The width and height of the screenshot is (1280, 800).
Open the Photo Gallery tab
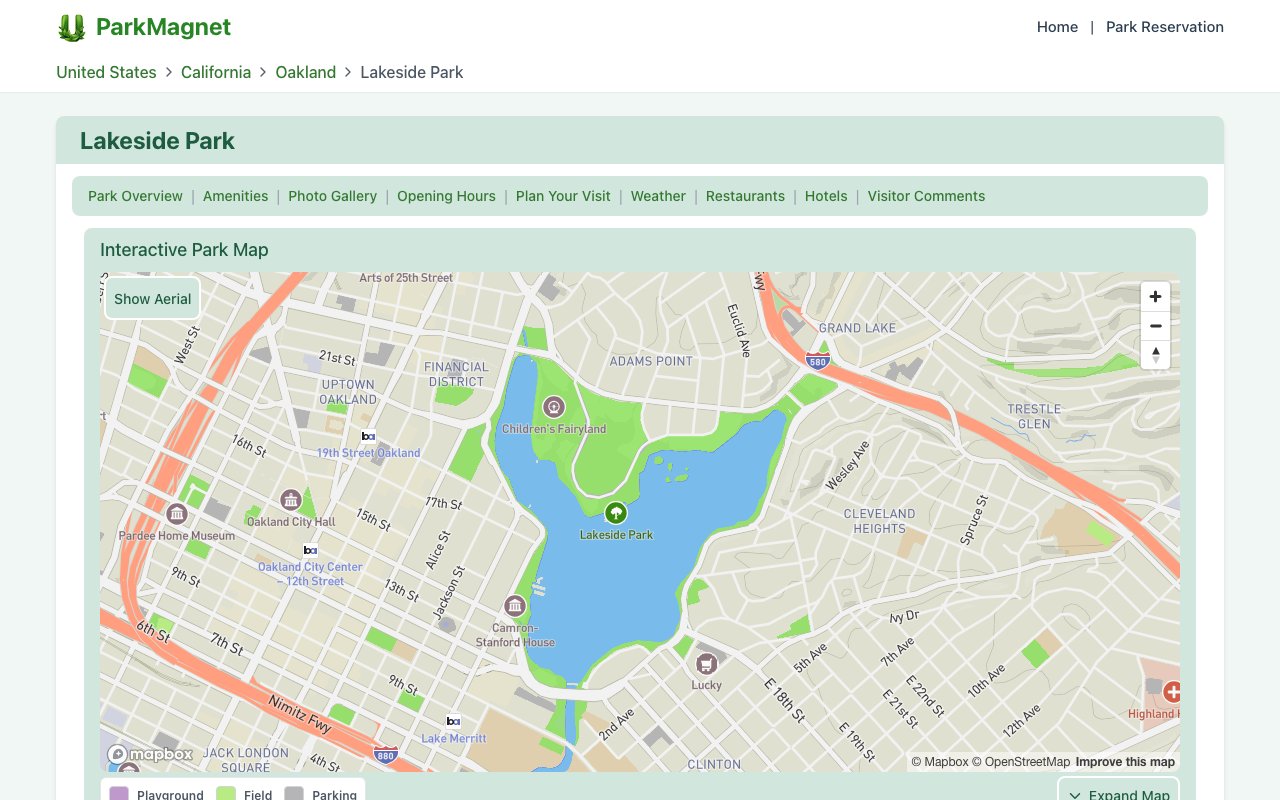pyautogui.click(x=332, y=196)
